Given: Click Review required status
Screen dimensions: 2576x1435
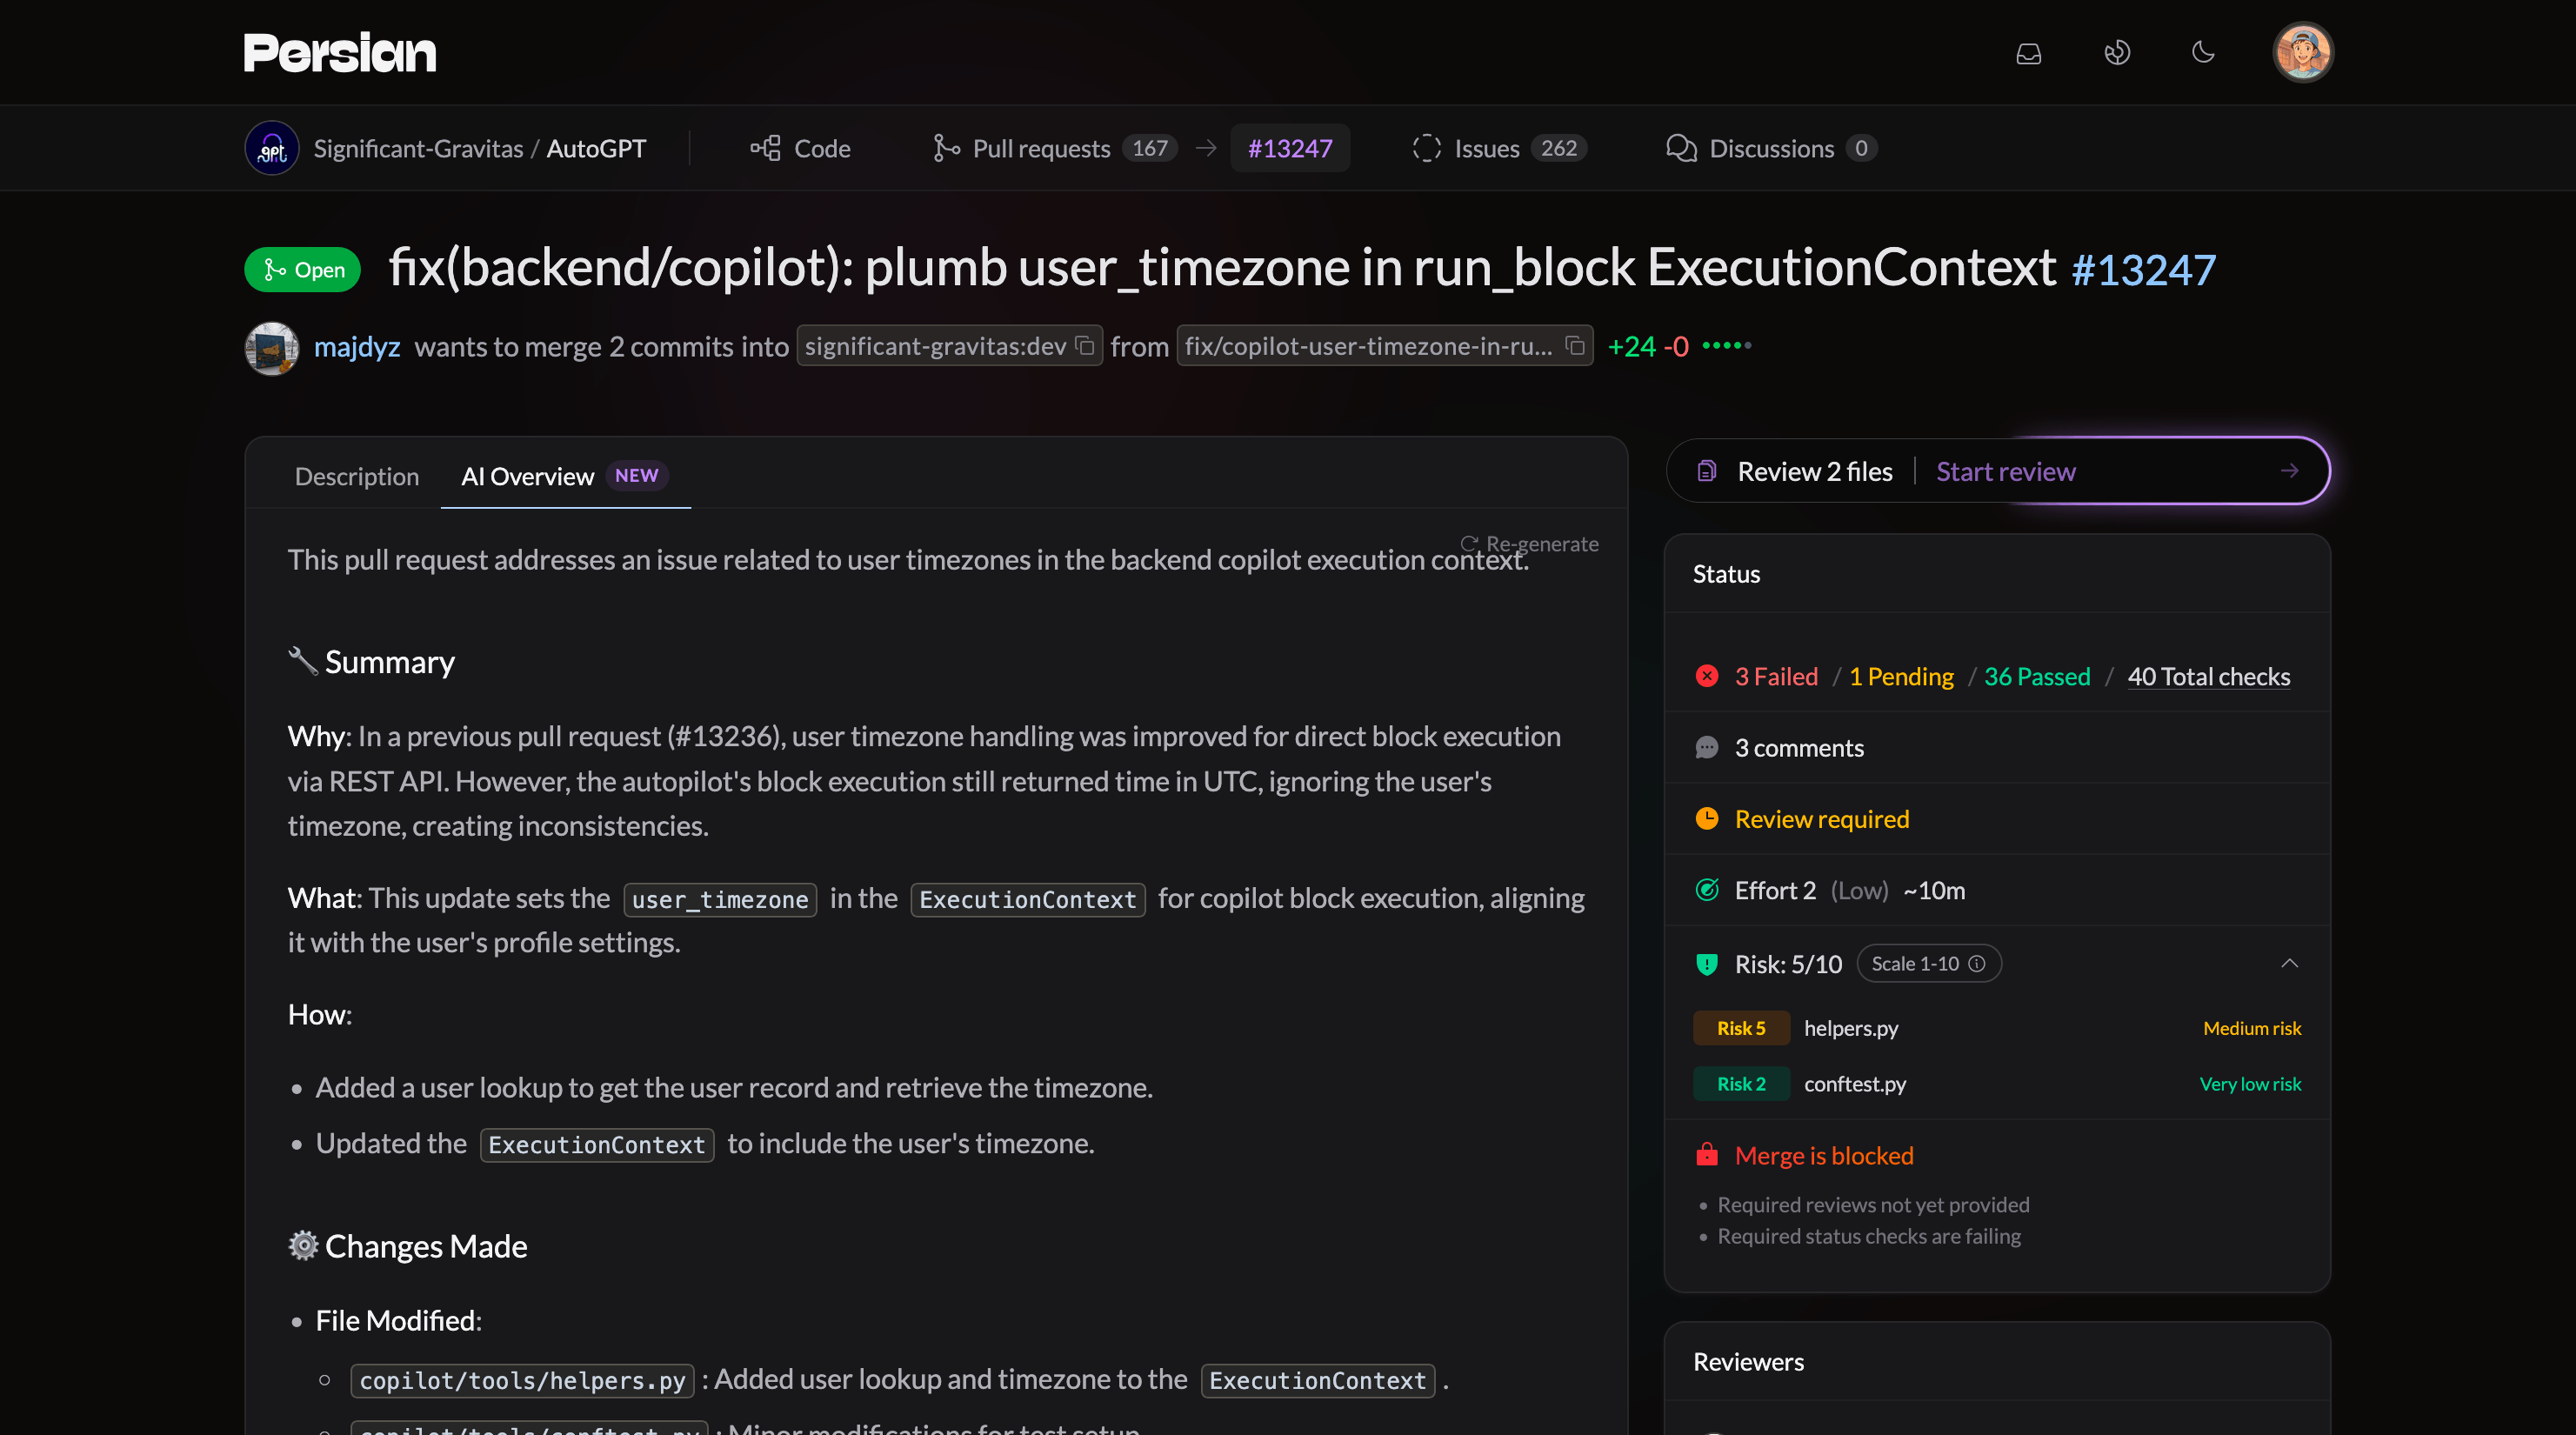Looking at the screenshot, I should (1822, 819).
